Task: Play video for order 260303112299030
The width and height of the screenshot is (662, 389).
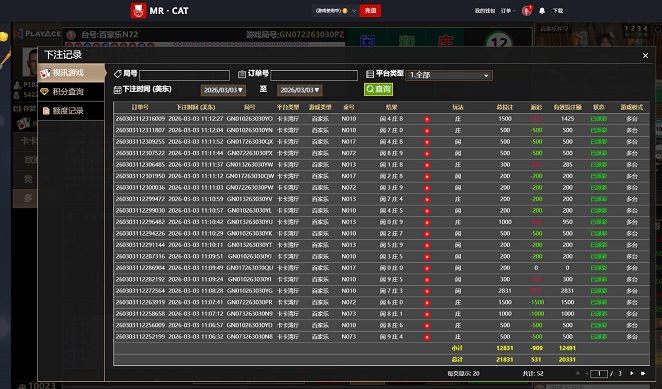Action: pos(427,211)
